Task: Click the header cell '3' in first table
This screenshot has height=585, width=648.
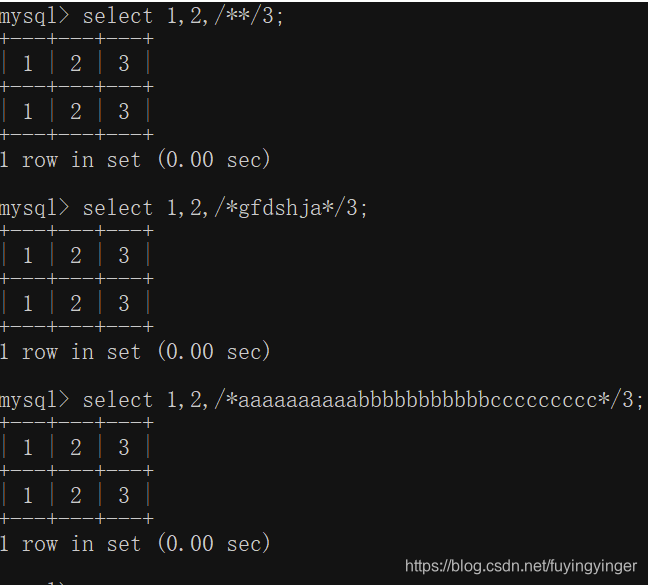Action: pyautogui.click(x=124, y=64)
